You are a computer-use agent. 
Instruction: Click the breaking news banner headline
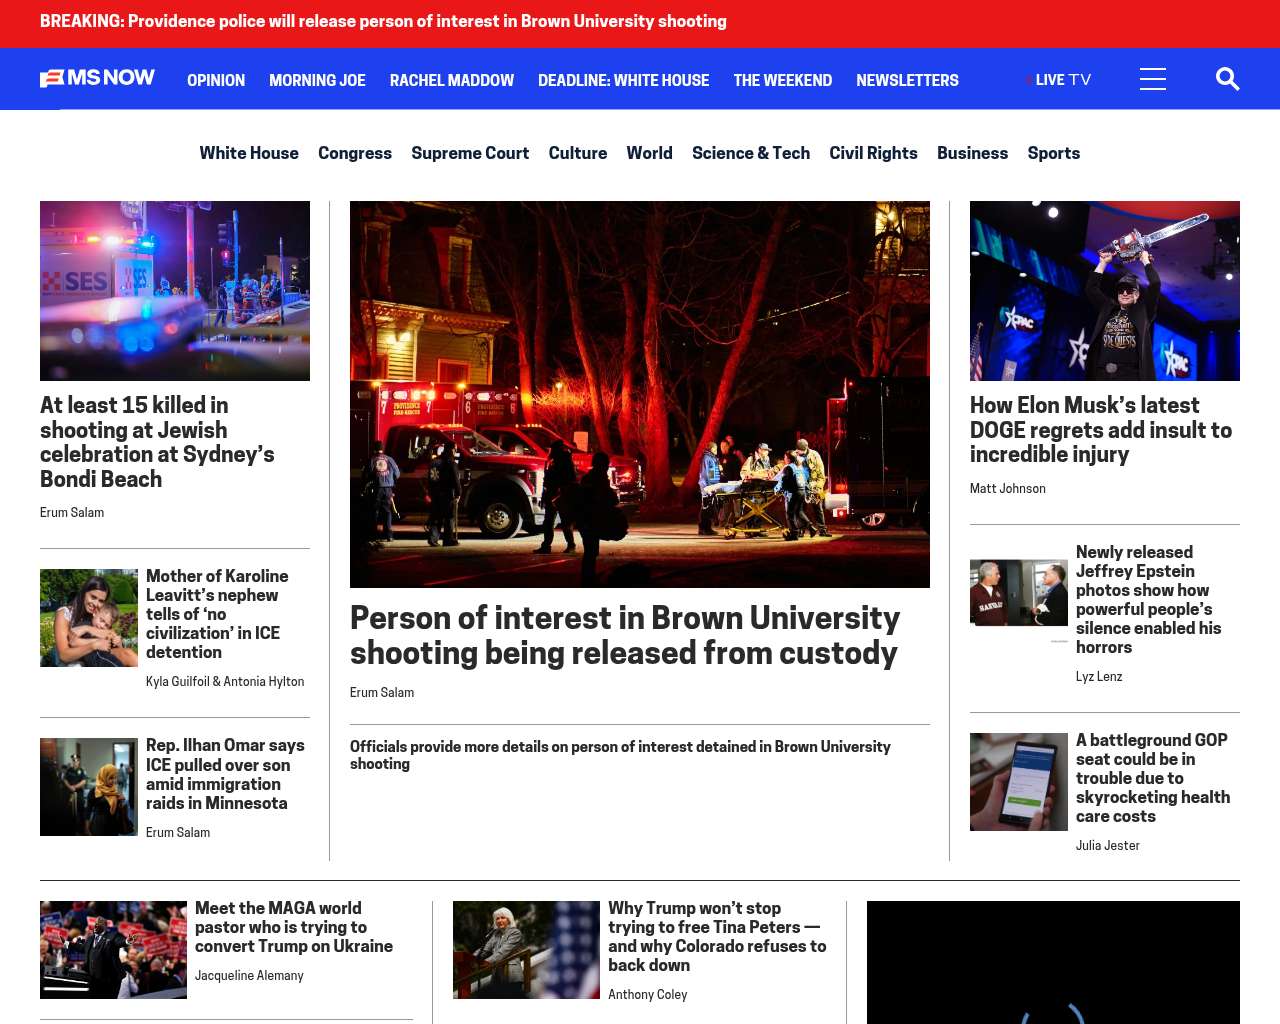[383, 21]
